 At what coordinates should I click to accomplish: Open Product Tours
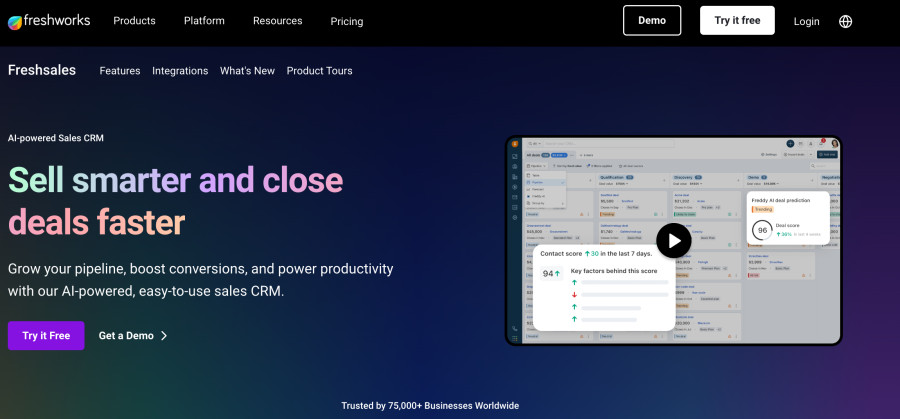point(319,71)
